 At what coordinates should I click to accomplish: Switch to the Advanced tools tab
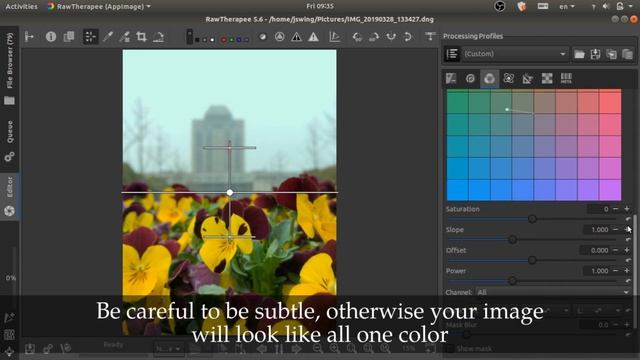pyautogui.click(x=509, y=78)
